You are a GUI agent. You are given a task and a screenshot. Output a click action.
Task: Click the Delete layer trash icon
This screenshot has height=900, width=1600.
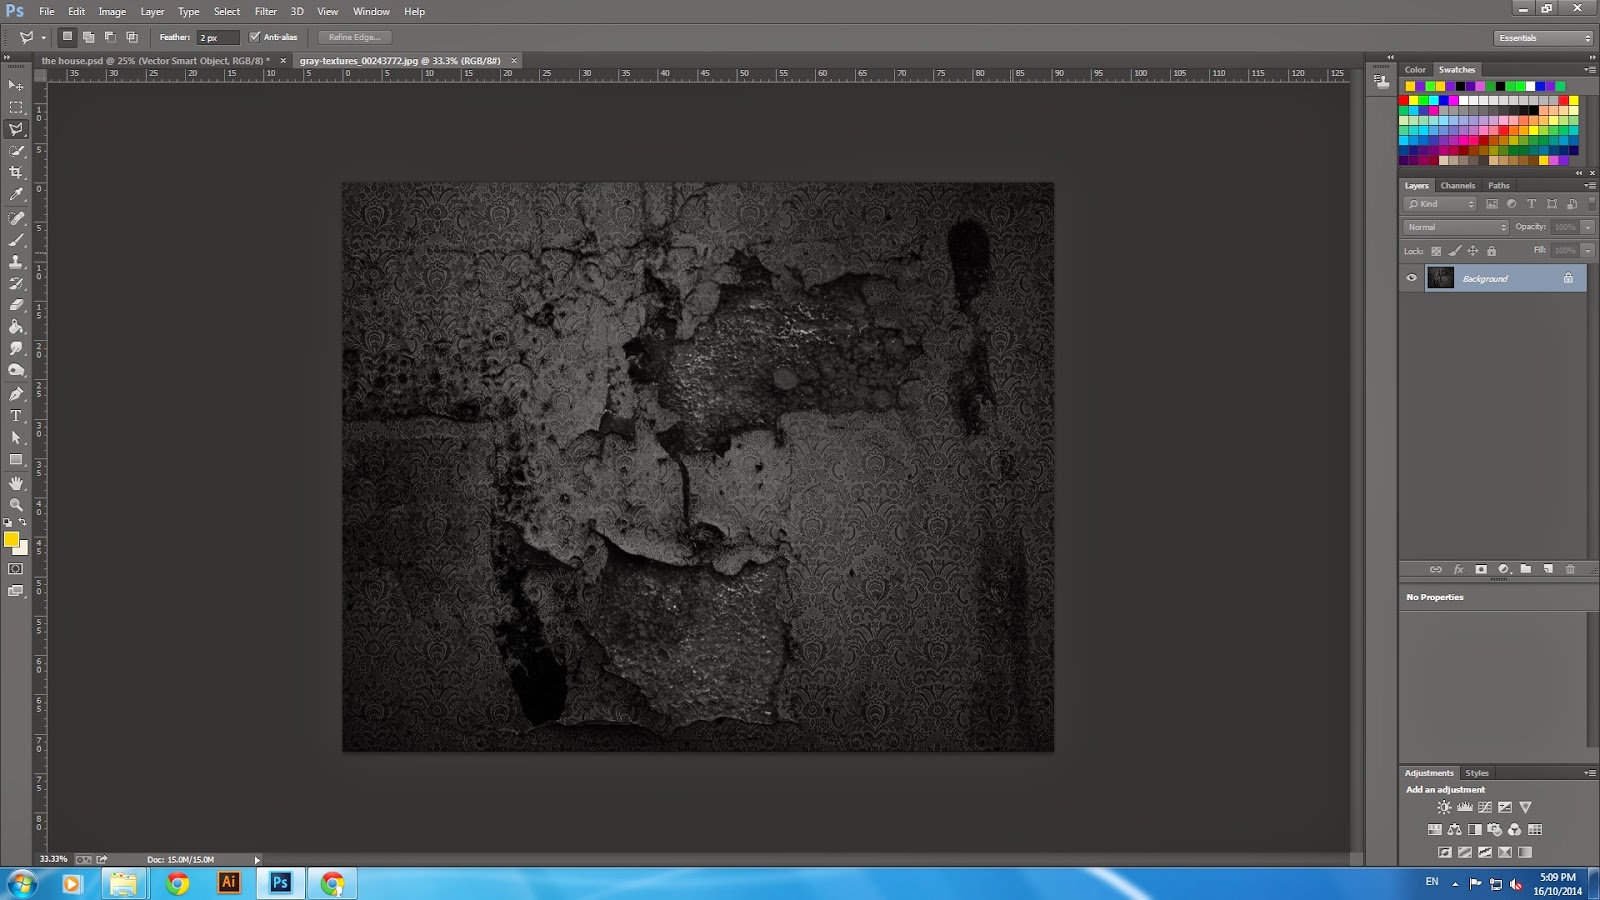coord(1570,569)
